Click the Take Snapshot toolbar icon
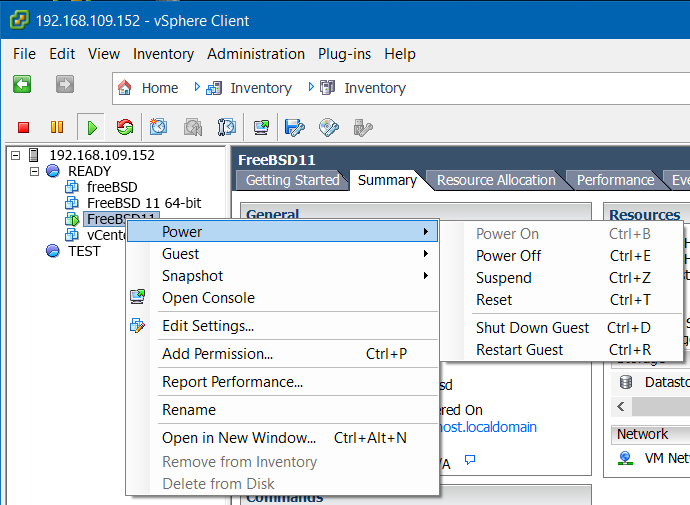Image resolution: width=690 pixels, height=505 pixels. click(x=158, y=127)
